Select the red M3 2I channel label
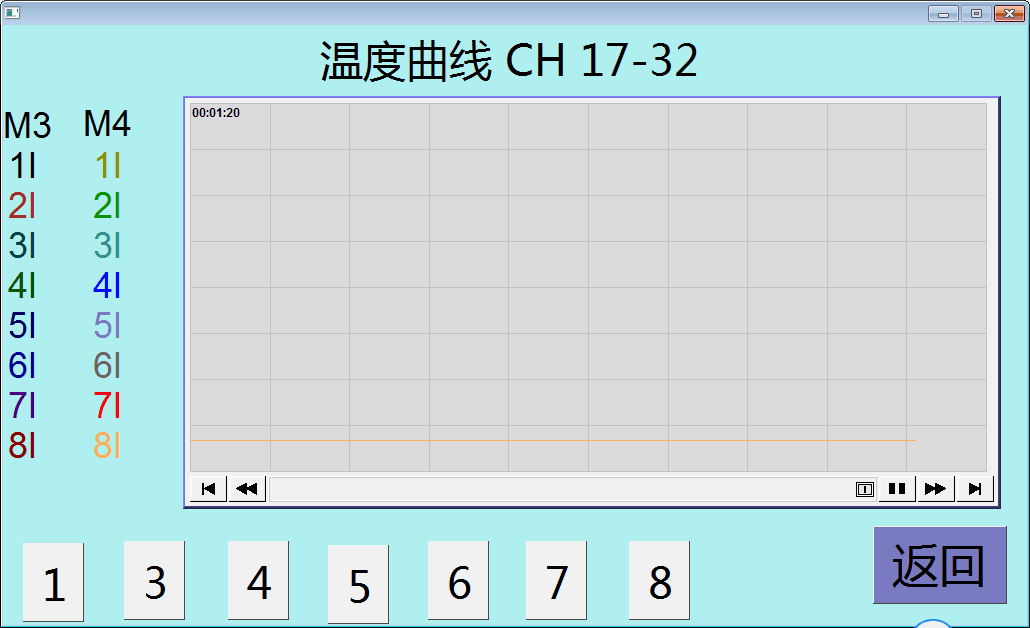This screenshot has width=1030, height=628. (22, 206)
